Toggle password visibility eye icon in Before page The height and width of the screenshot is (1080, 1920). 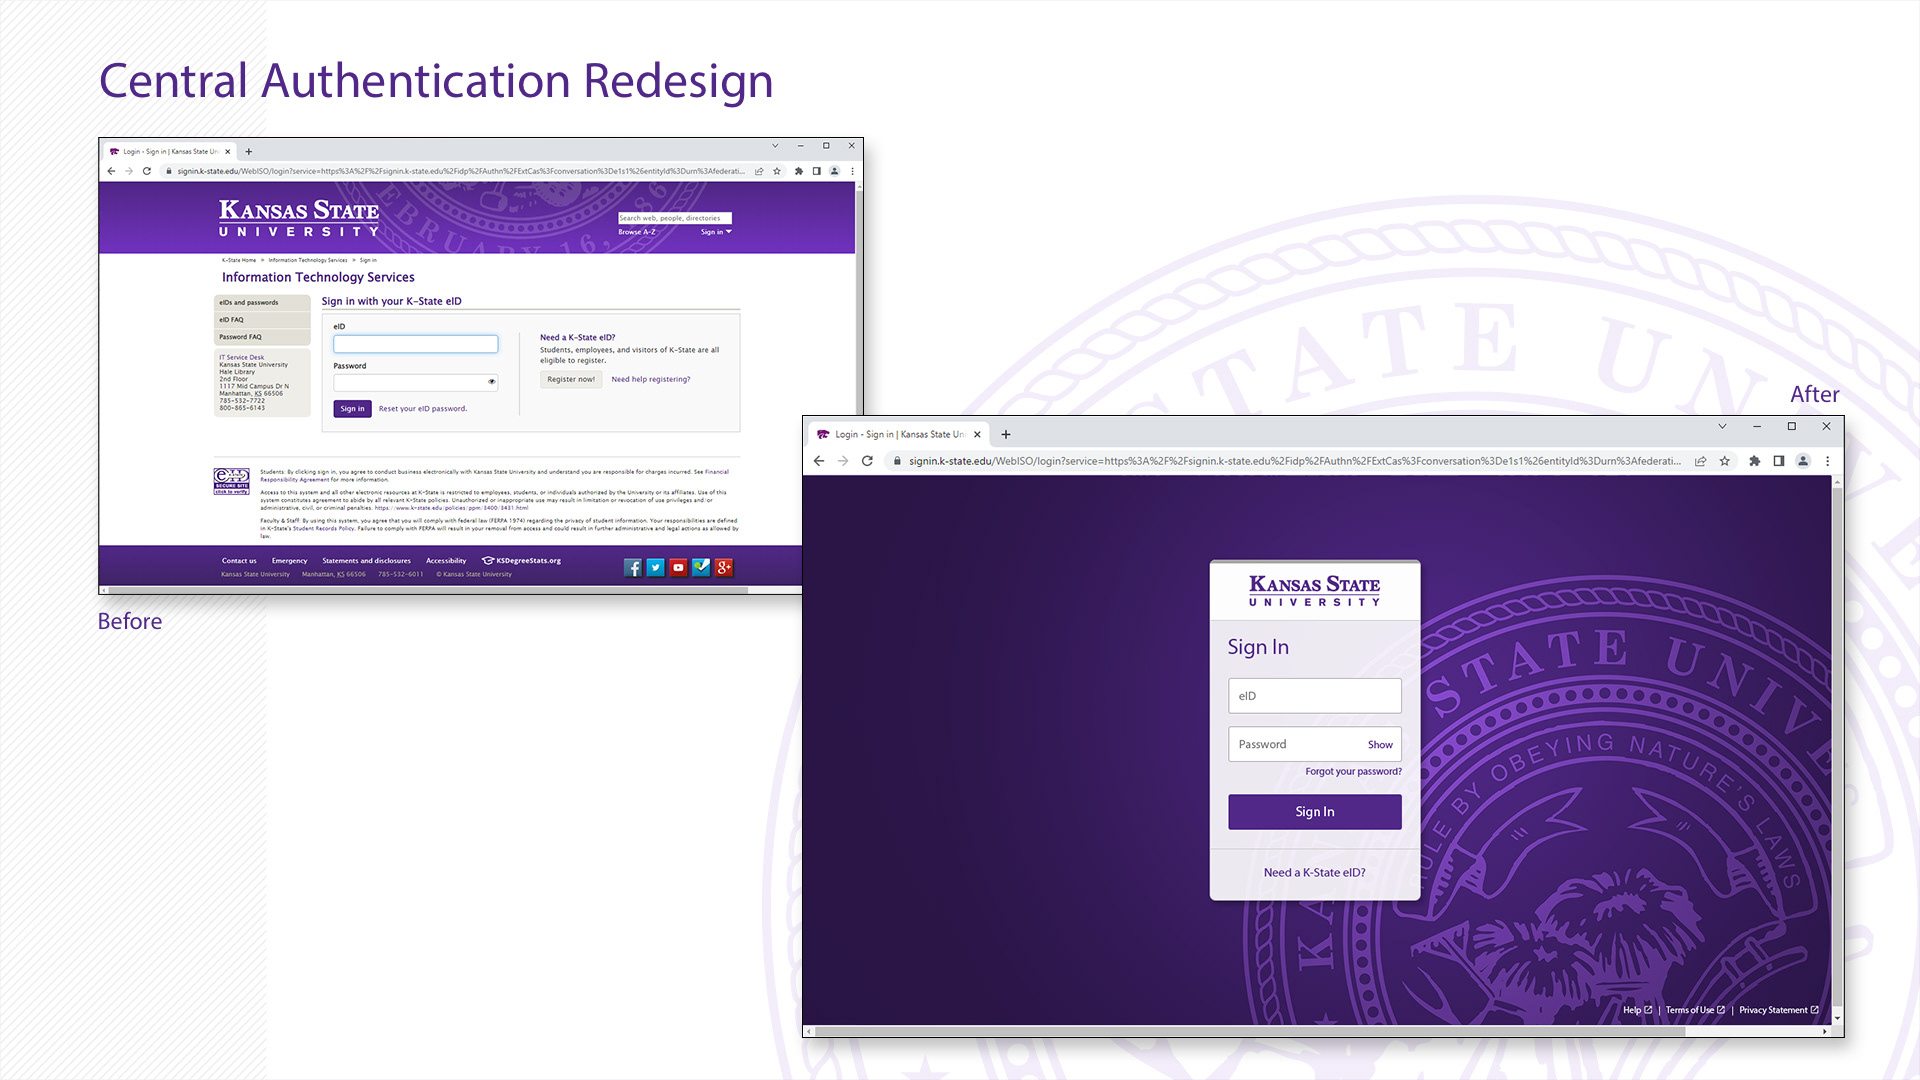(x=491, y=382)
